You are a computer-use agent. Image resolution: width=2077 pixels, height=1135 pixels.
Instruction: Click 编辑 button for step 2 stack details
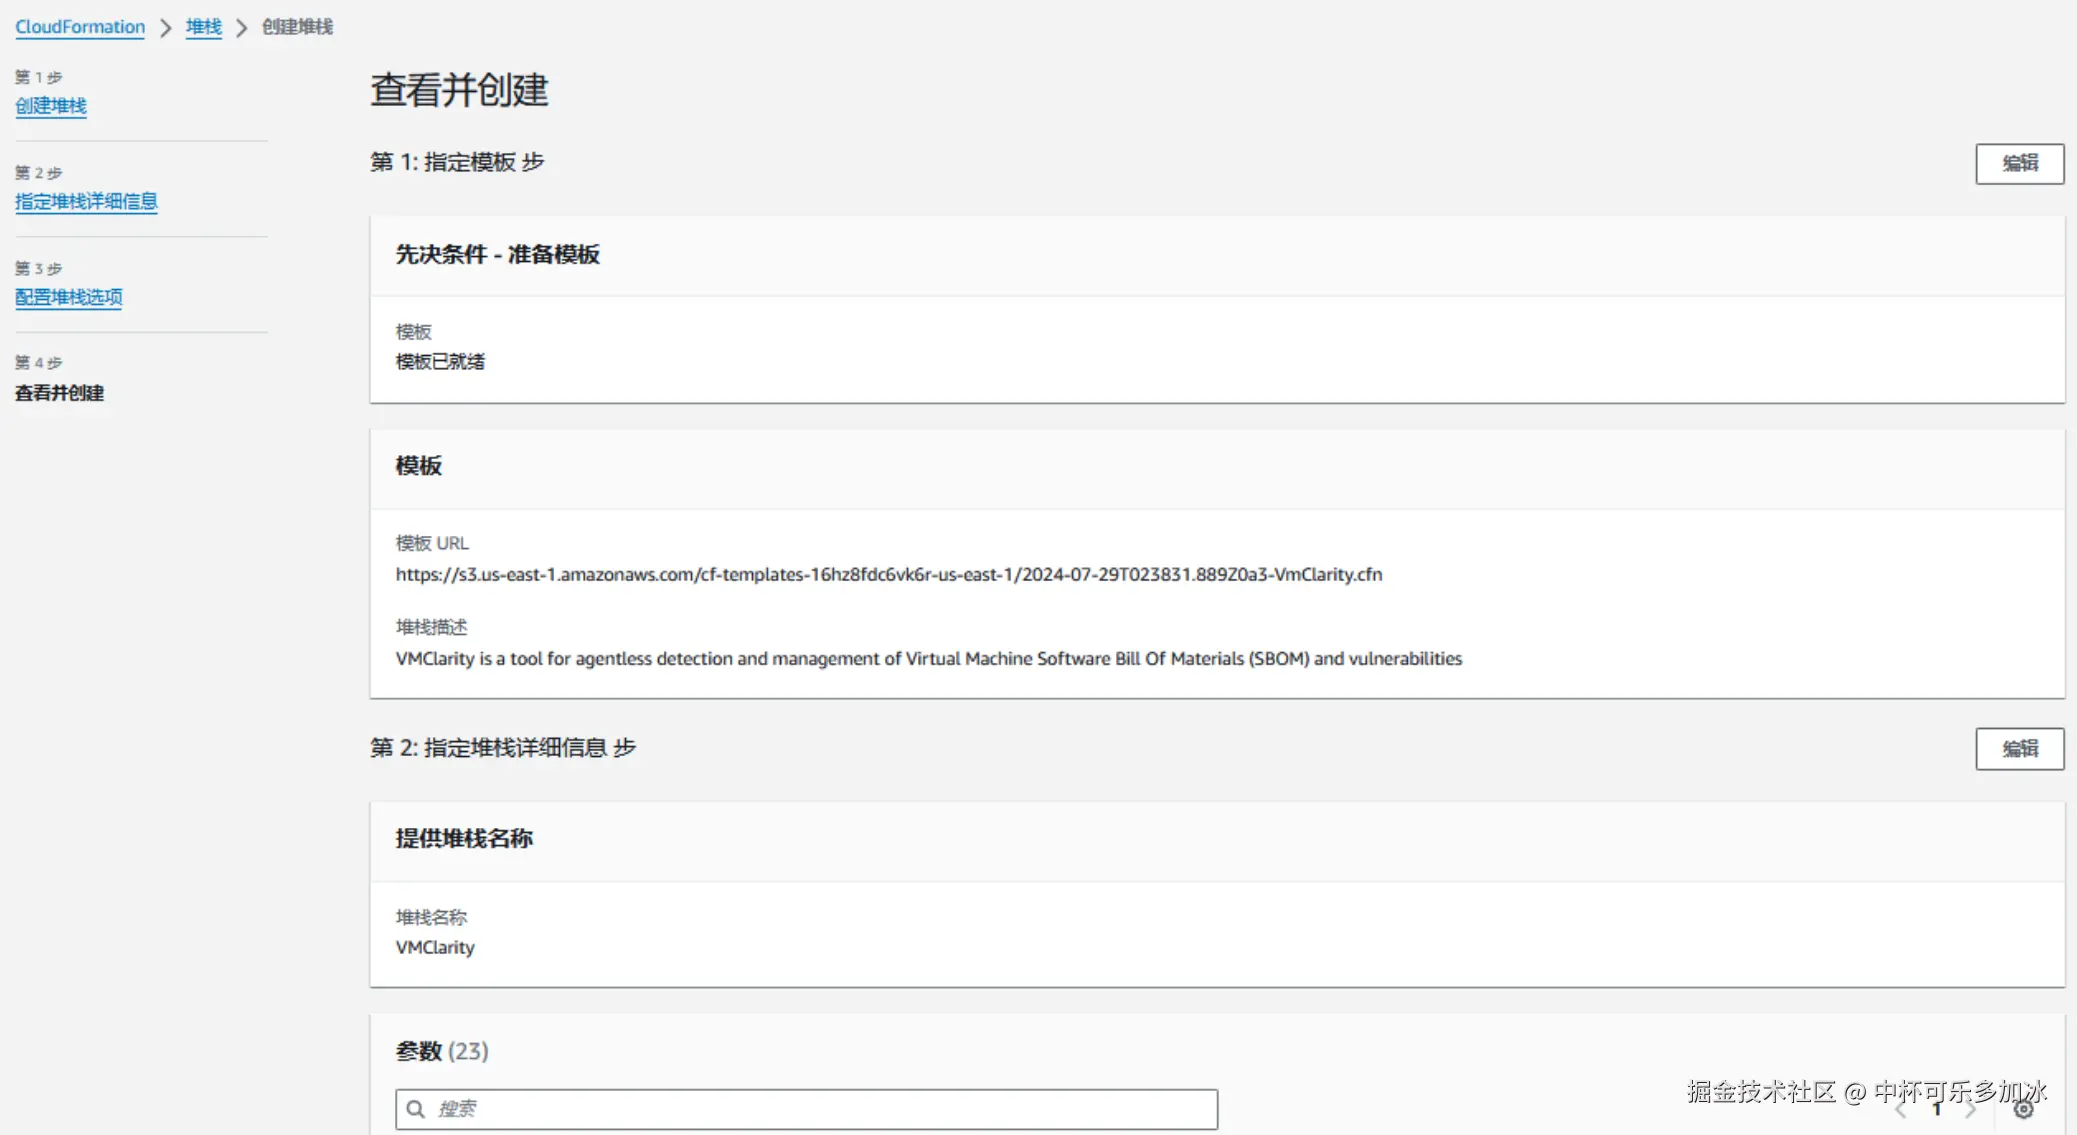point(2019,749)
